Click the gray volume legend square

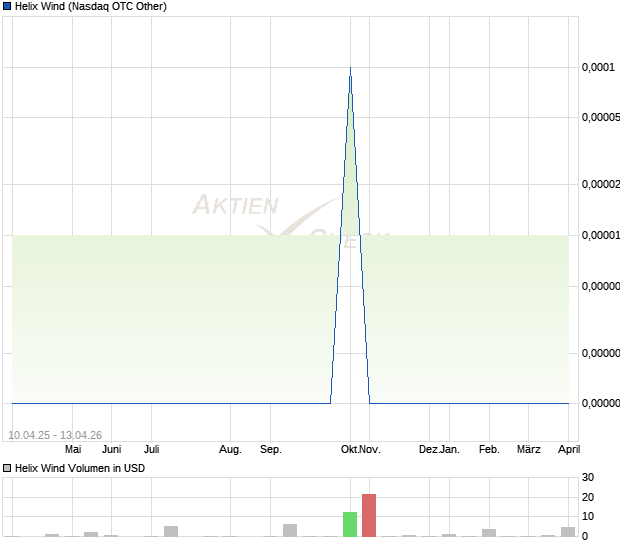7,468
